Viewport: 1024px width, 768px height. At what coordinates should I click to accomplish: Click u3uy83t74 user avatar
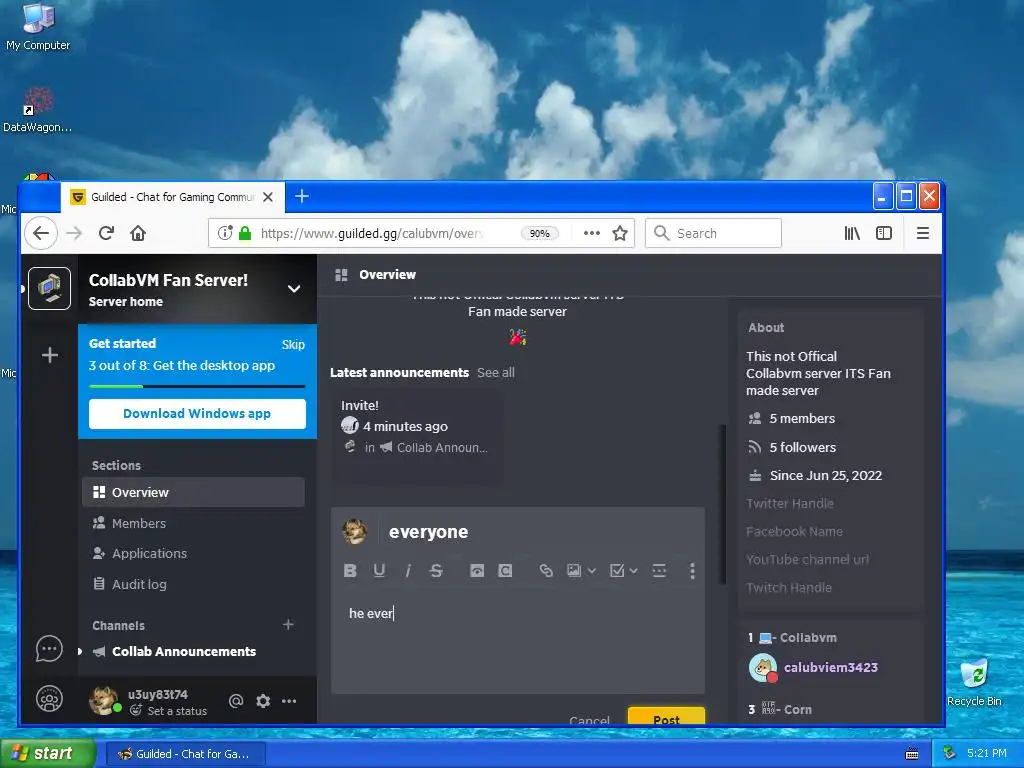coord(104,701)
